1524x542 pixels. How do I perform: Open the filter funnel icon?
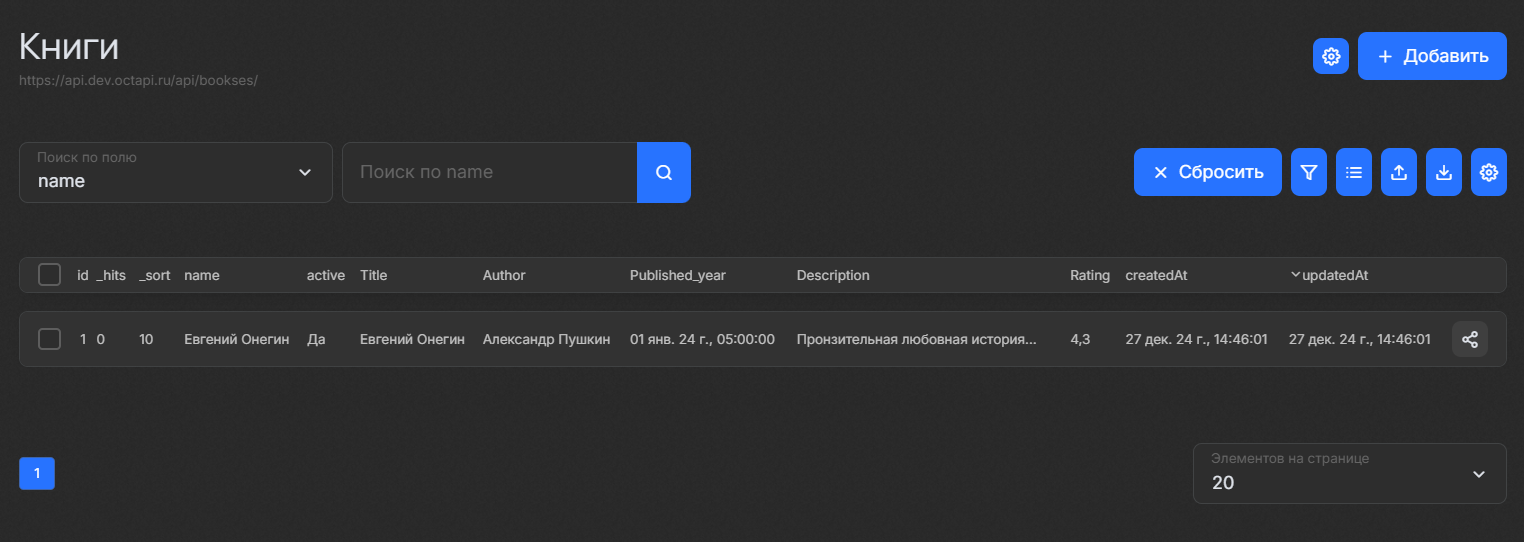(1308, 172)
